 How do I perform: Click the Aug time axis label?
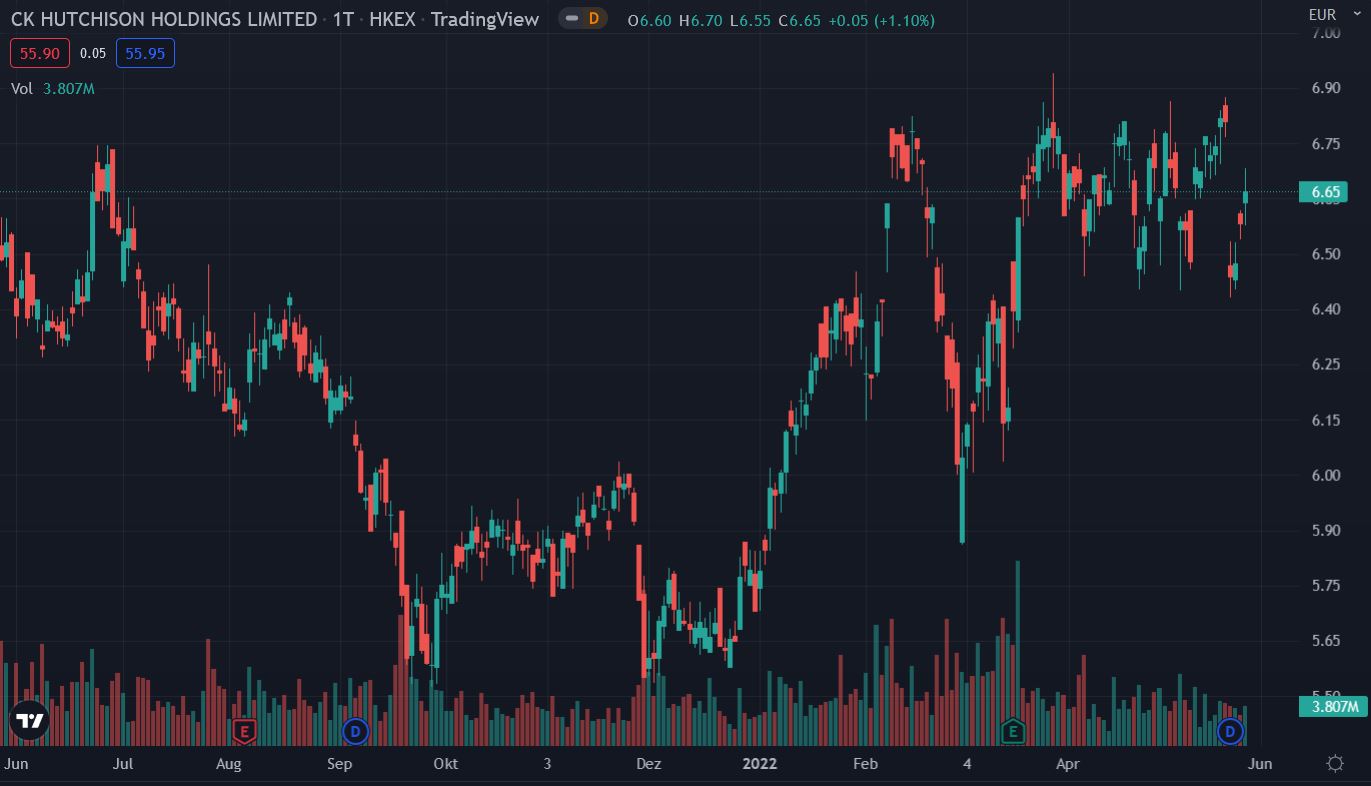tap(229, 764)
